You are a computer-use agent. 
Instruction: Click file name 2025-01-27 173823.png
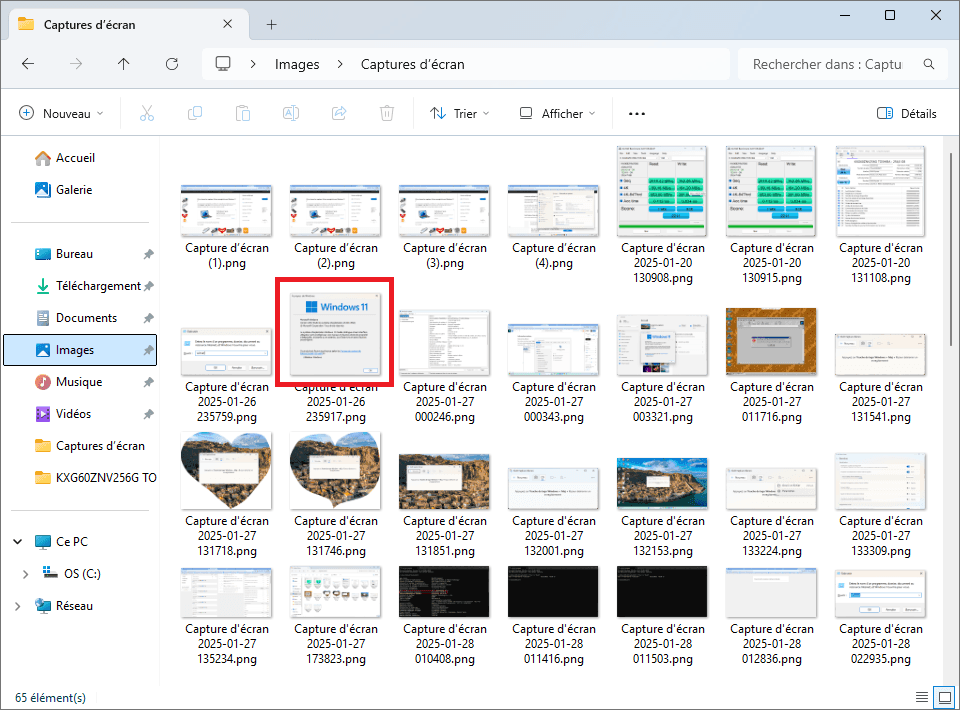(x=336, y=644)
